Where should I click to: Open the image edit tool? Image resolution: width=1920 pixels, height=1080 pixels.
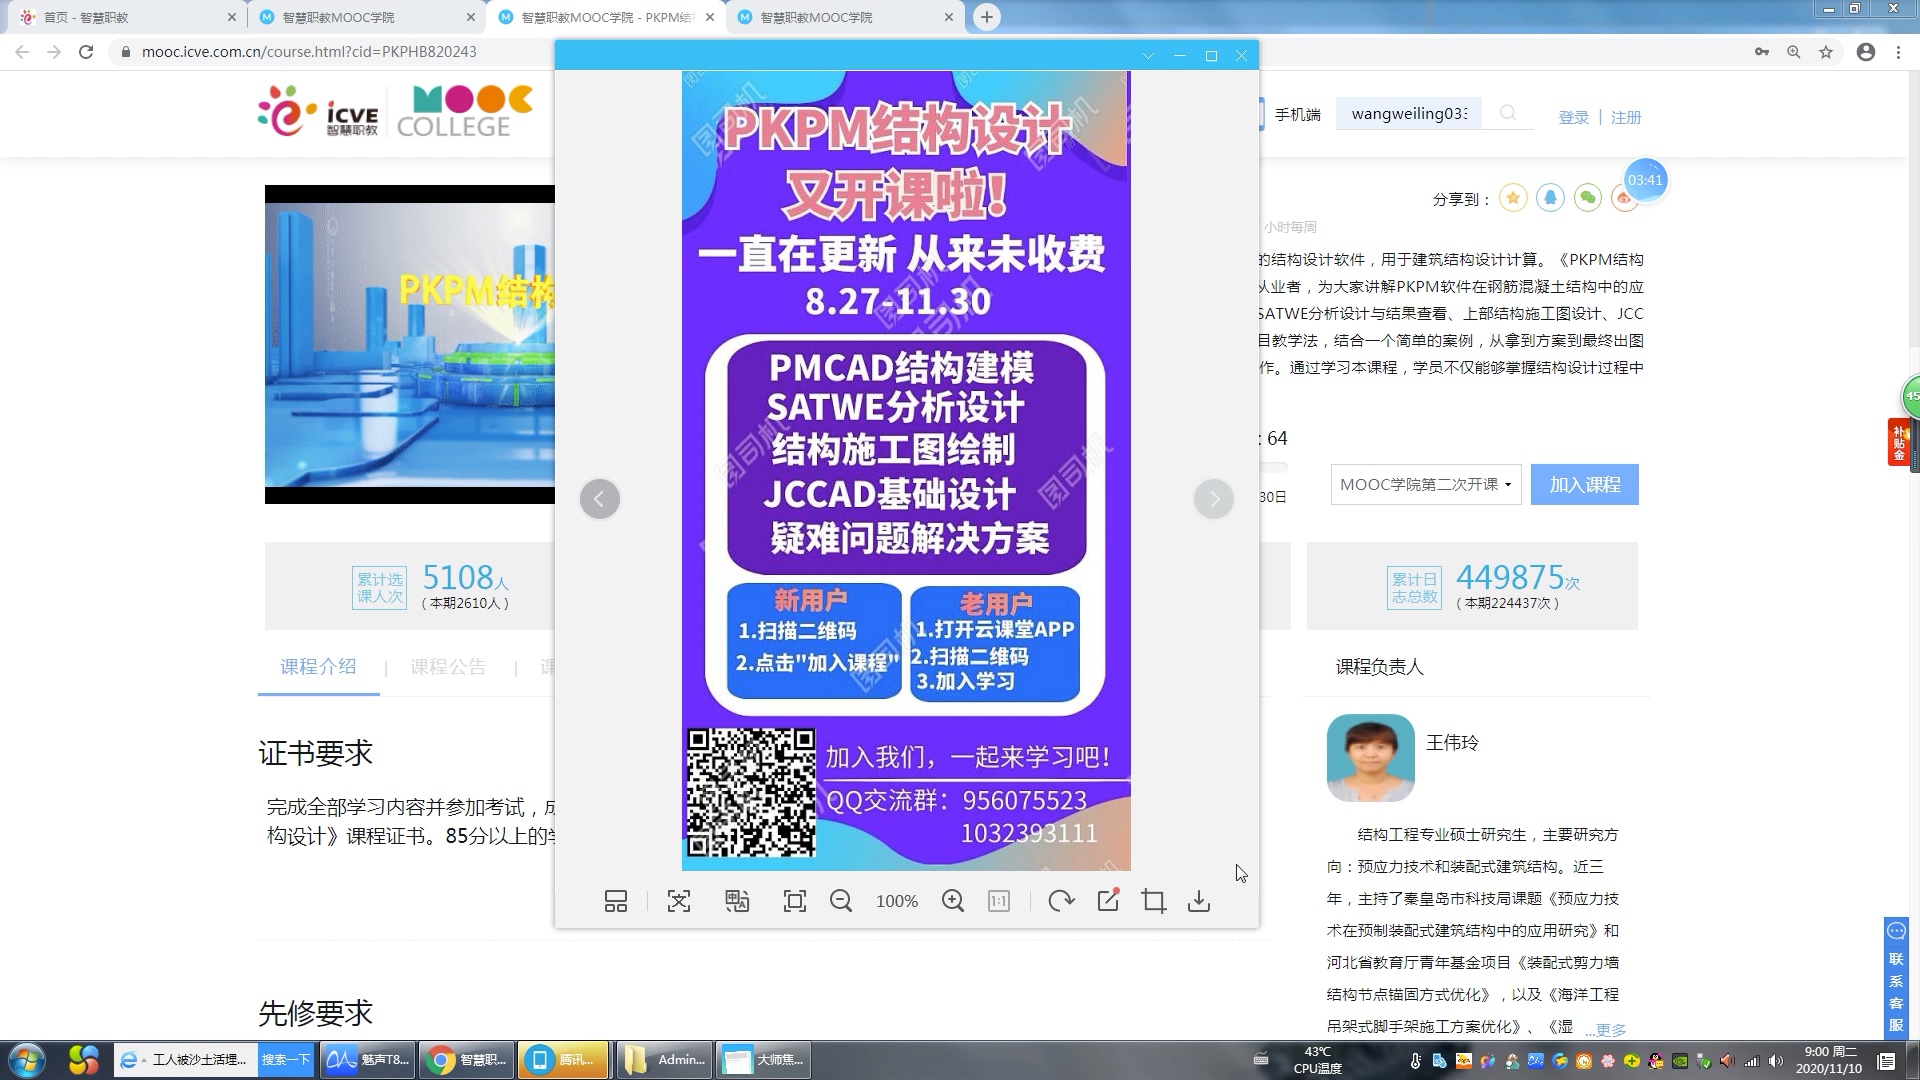1107,900
